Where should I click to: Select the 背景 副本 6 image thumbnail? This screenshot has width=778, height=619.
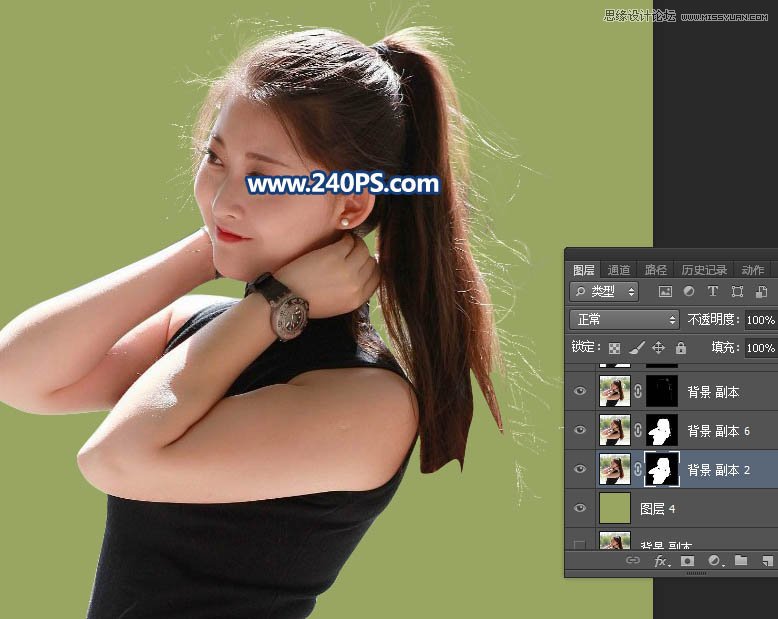click(615, 430)
